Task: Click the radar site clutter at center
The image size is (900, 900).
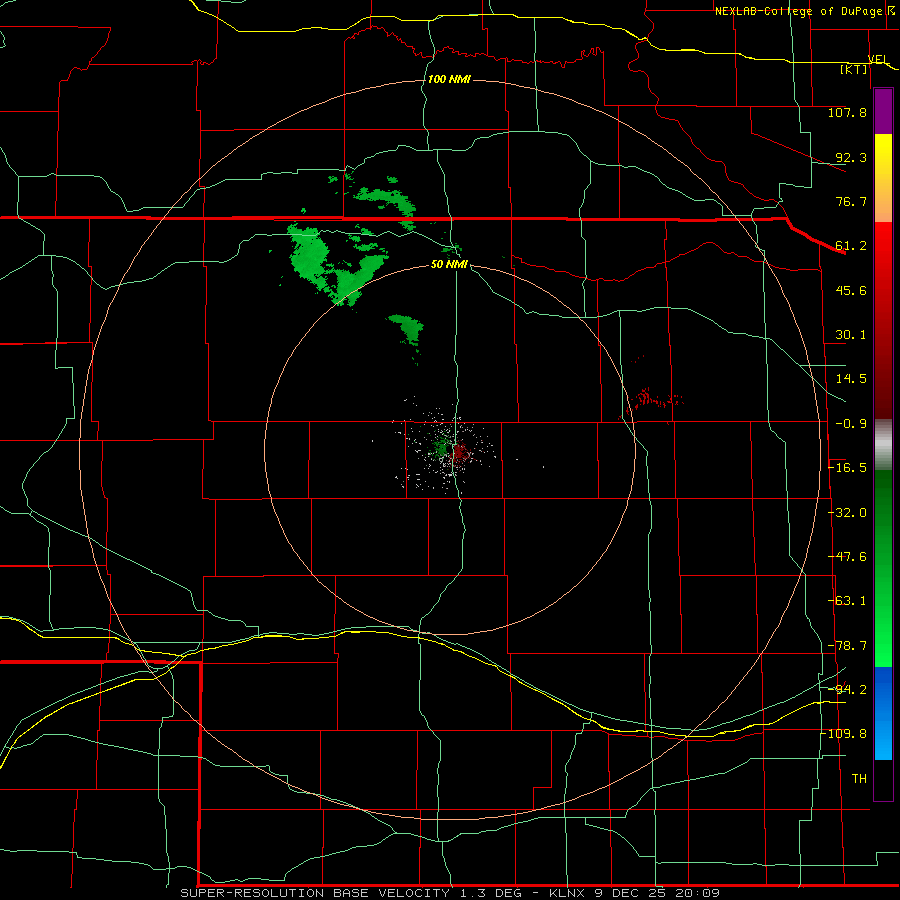Action: [x=451, y=451]
